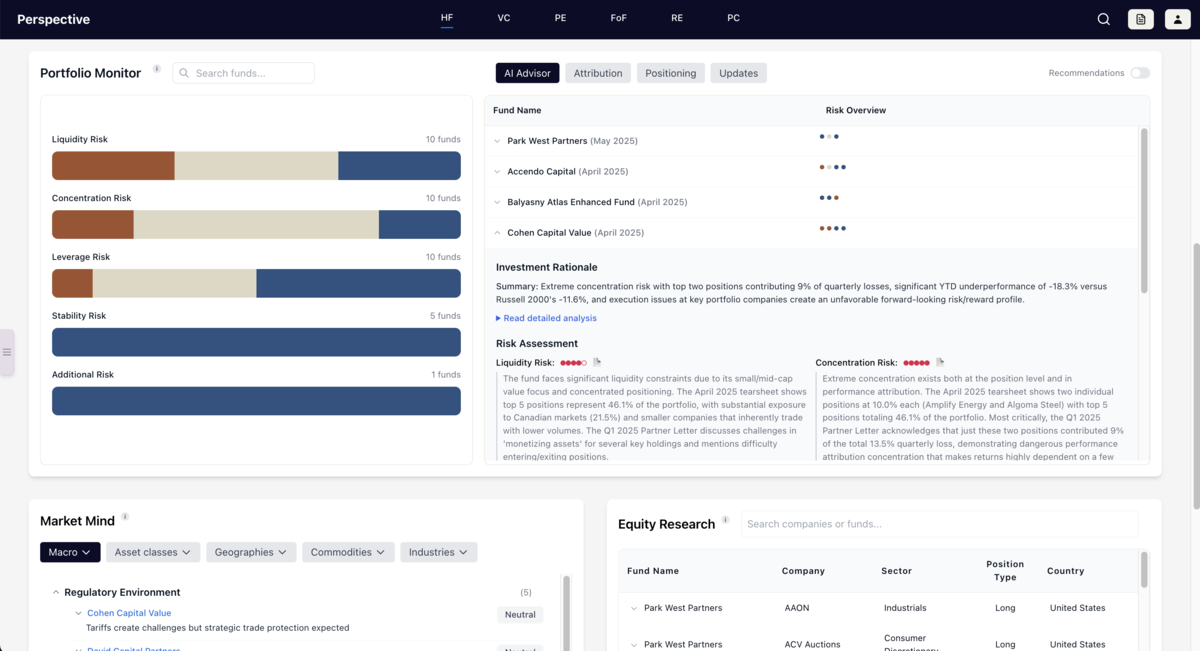Click the note icon beside Liquidity Risk rating
The width and height of the screenshot is (1200, 651).
pyautogui.click(x=598, y=363)
